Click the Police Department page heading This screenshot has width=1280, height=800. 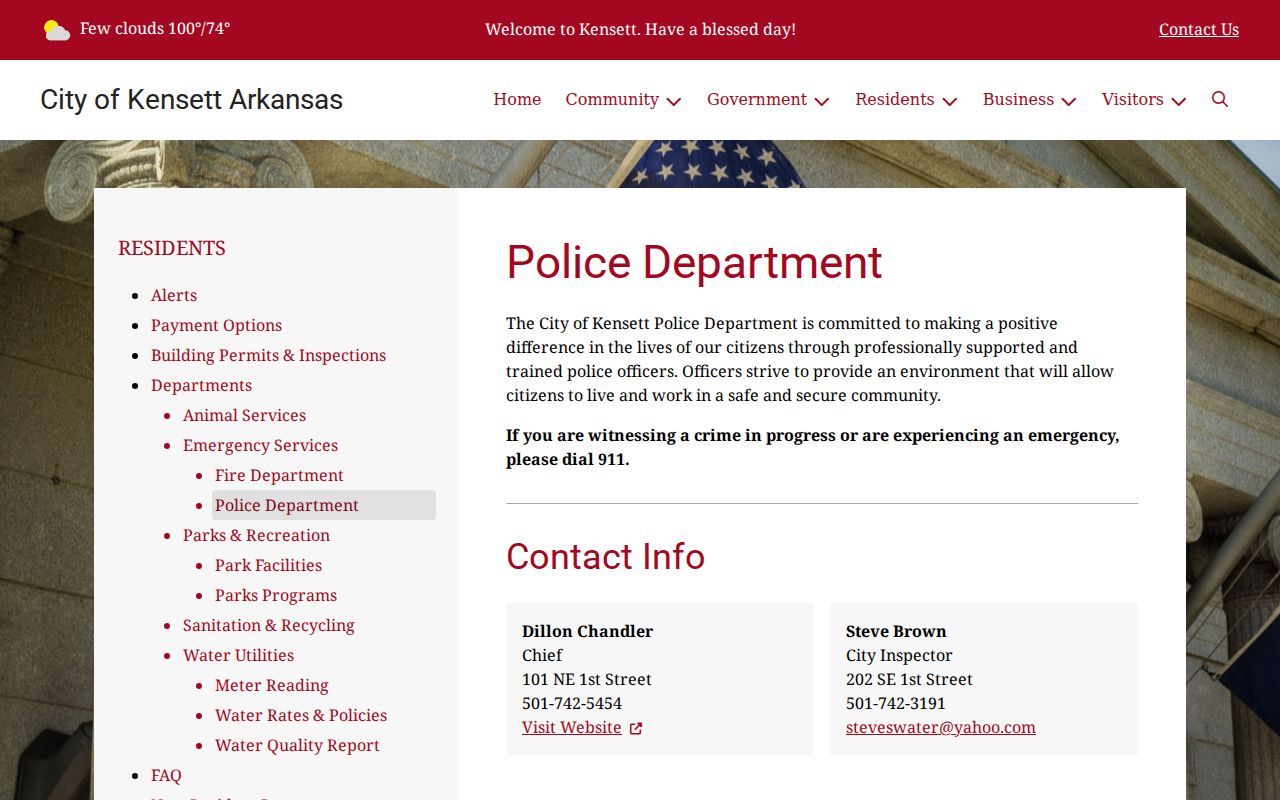[x=694, y=262]
